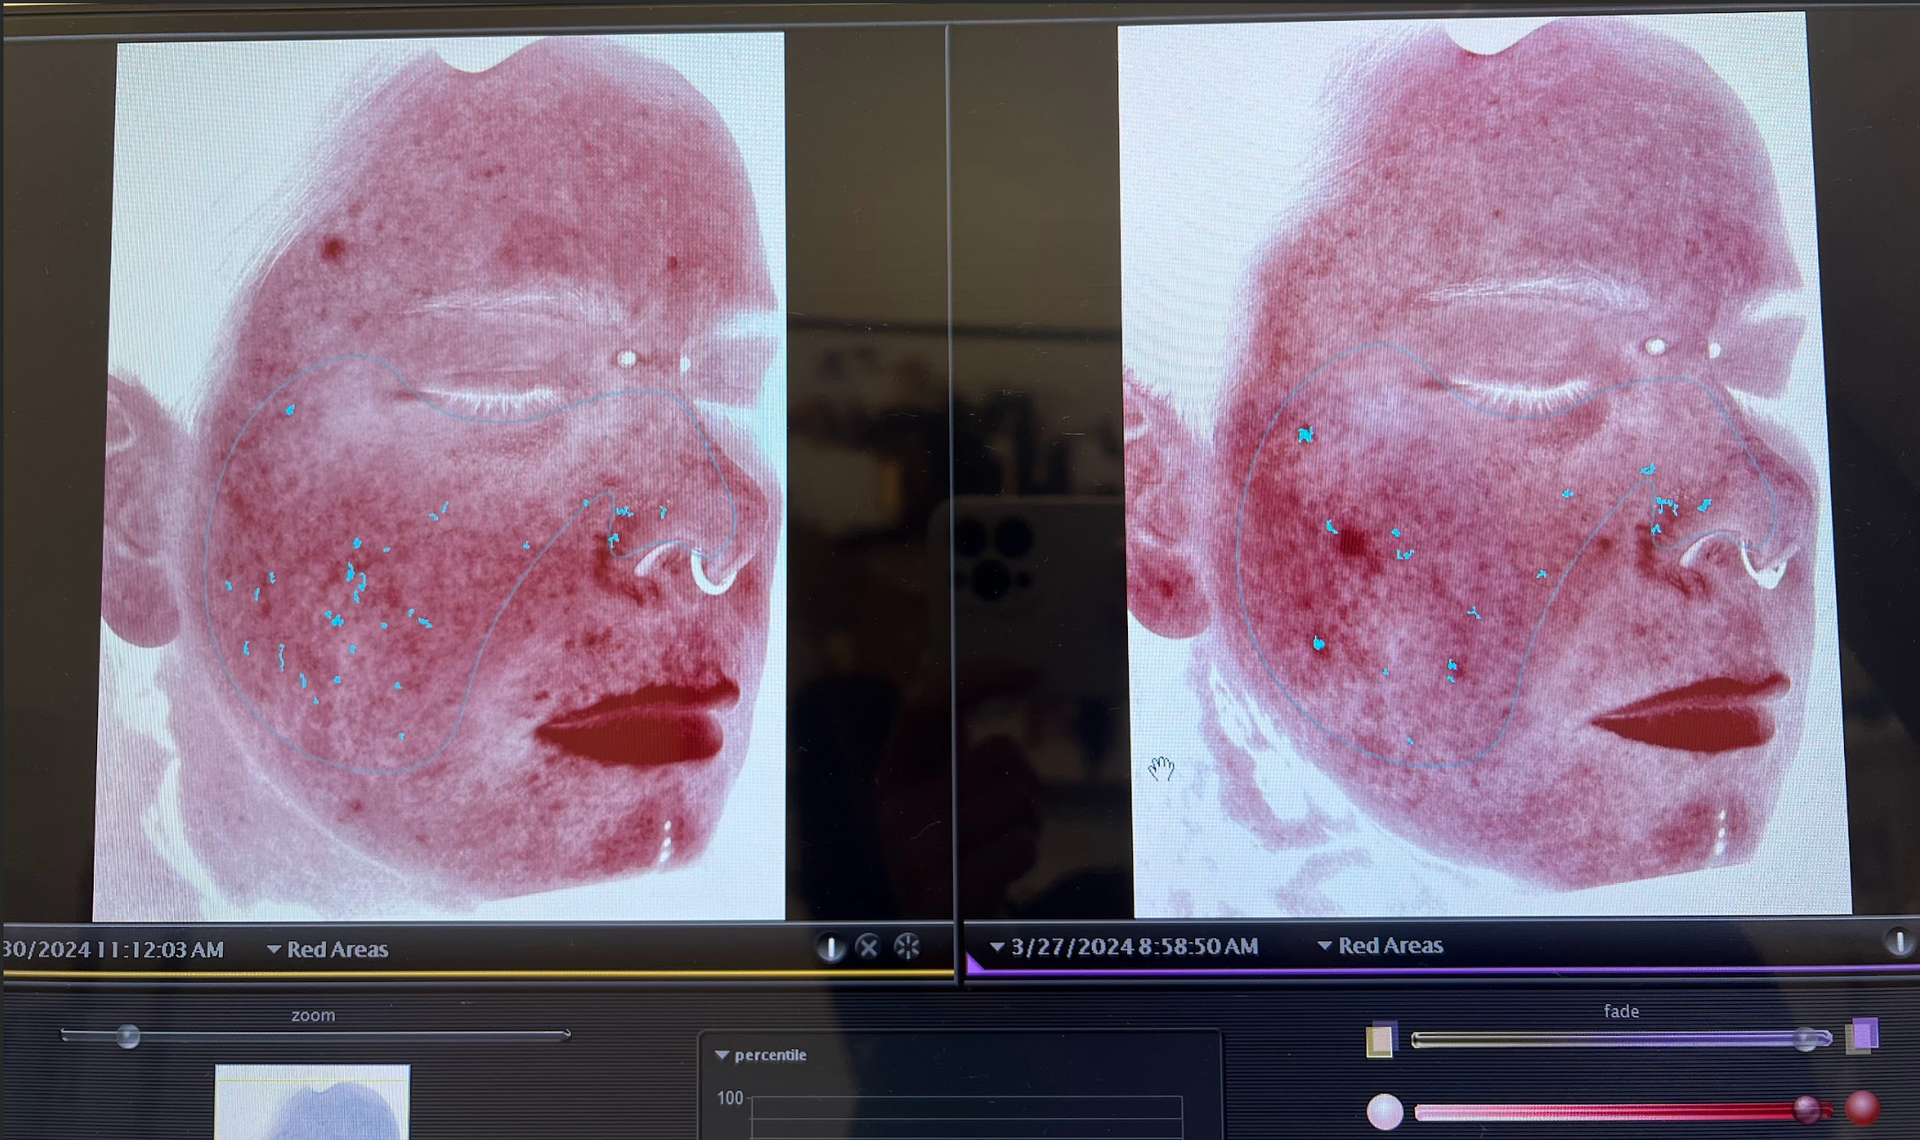Click the purple image icon right of fade slider
Screen dimensions: 1920x1140
point(1863,1036)
